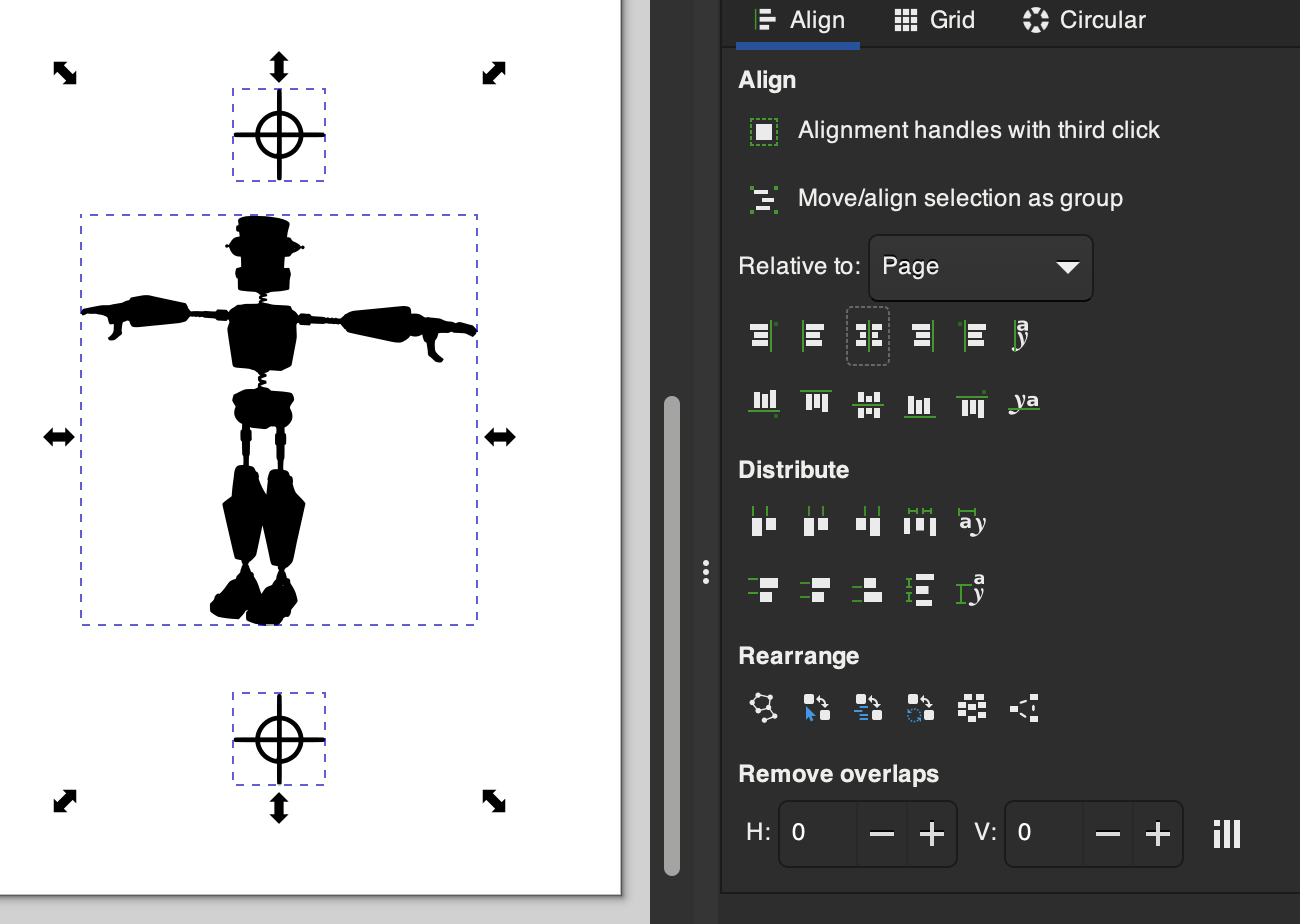
Task: Center objects on vertical axis
Action: [x=868, y=336]
